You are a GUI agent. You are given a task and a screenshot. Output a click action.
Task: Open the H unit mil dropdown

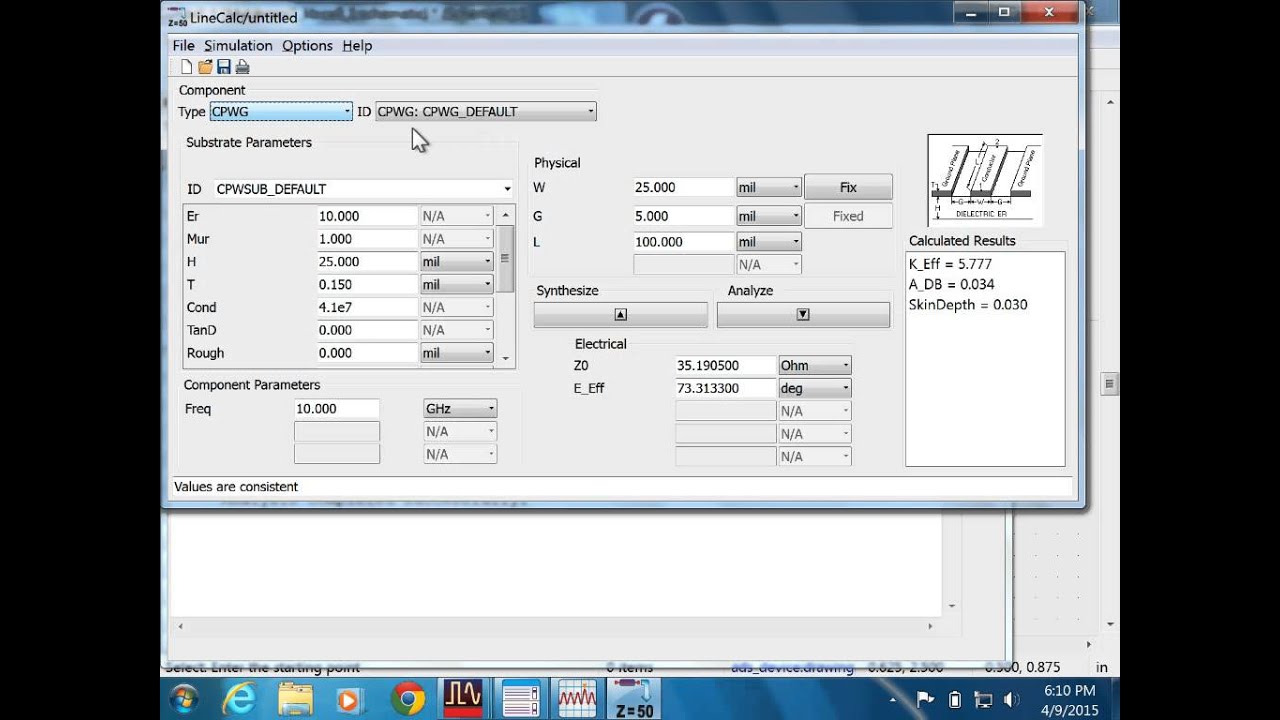tap(456, 261)
